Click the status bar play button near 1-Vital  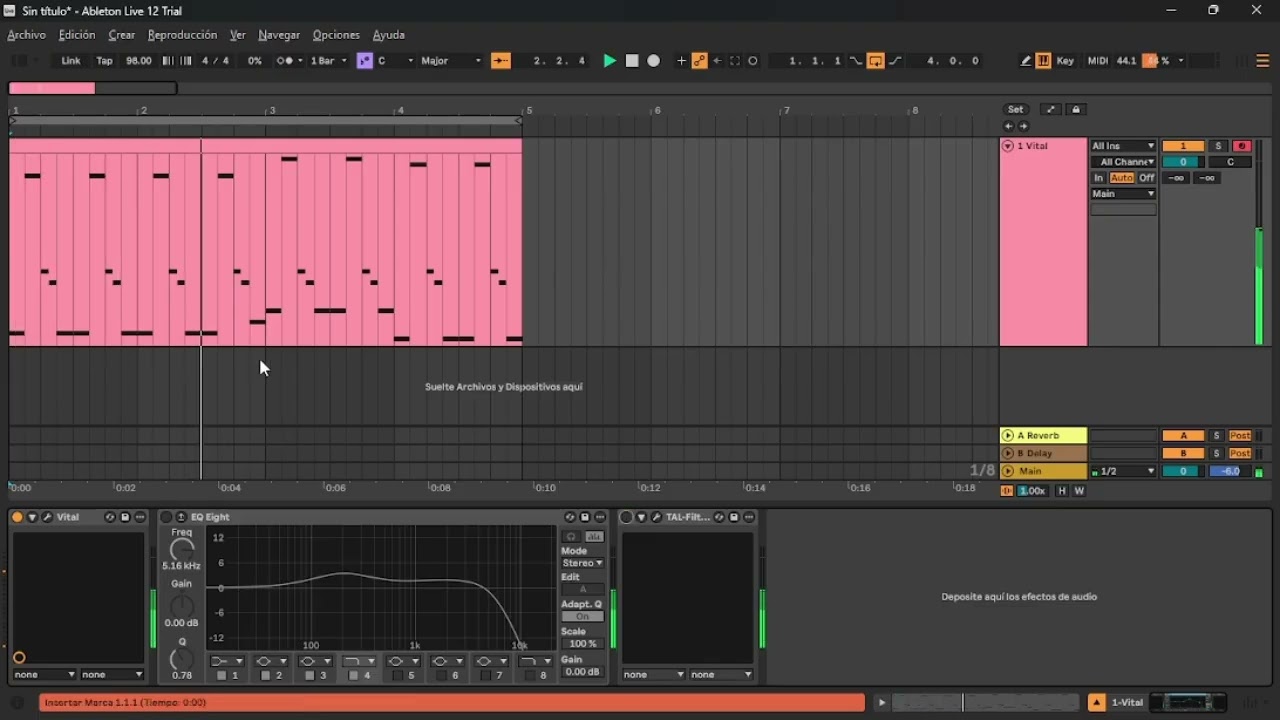881,703
